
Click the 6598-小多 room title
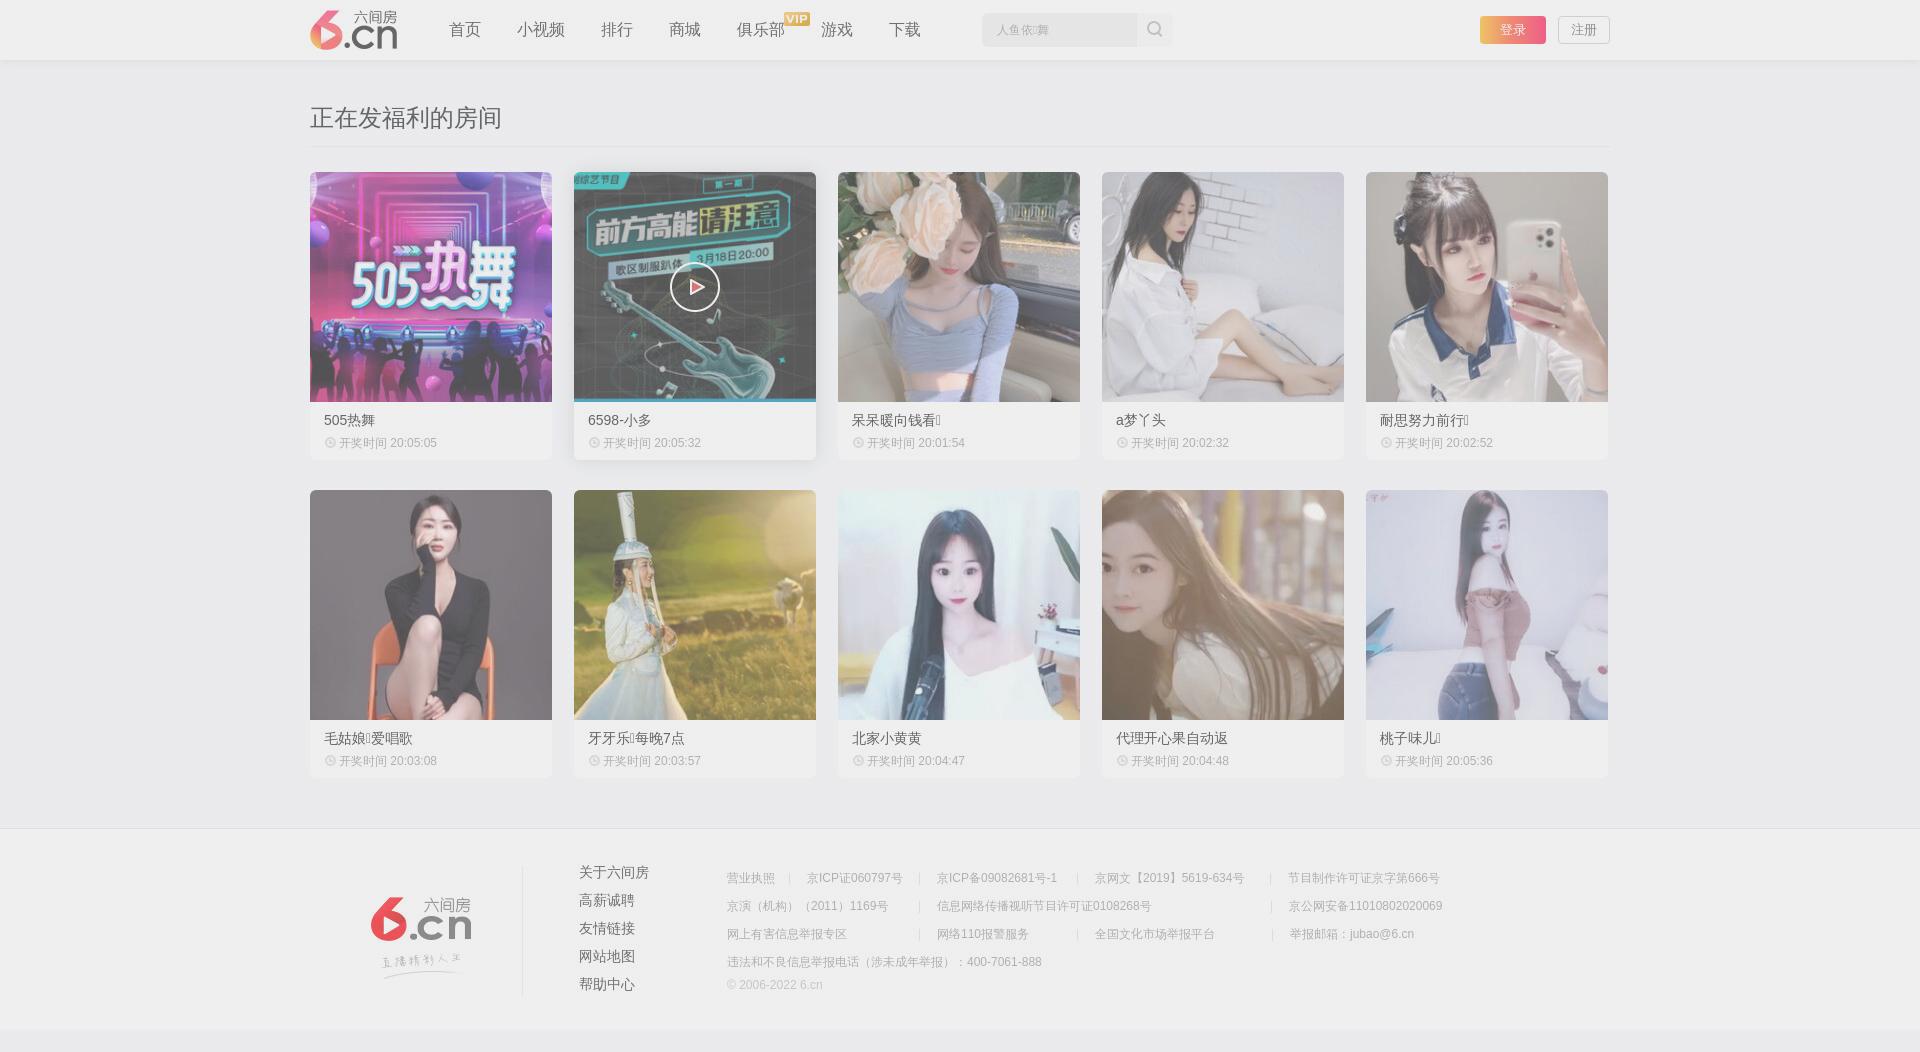pos(619,420)
